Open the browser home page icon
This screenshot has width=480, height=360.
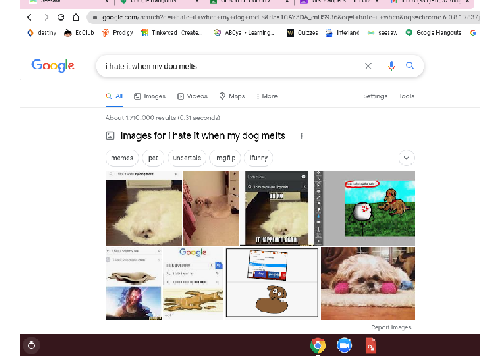pyautogui.click(x=76, y=17)
